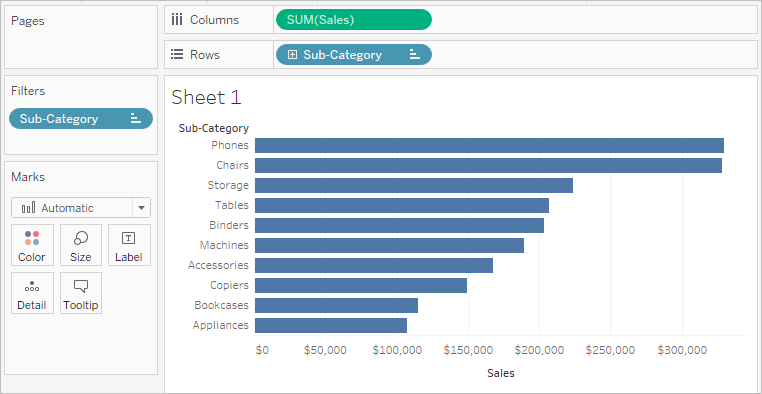Screen dimensions: 762x394
Task: Open the Automatic mark type dropdown
Action: [x=141, y=208]
